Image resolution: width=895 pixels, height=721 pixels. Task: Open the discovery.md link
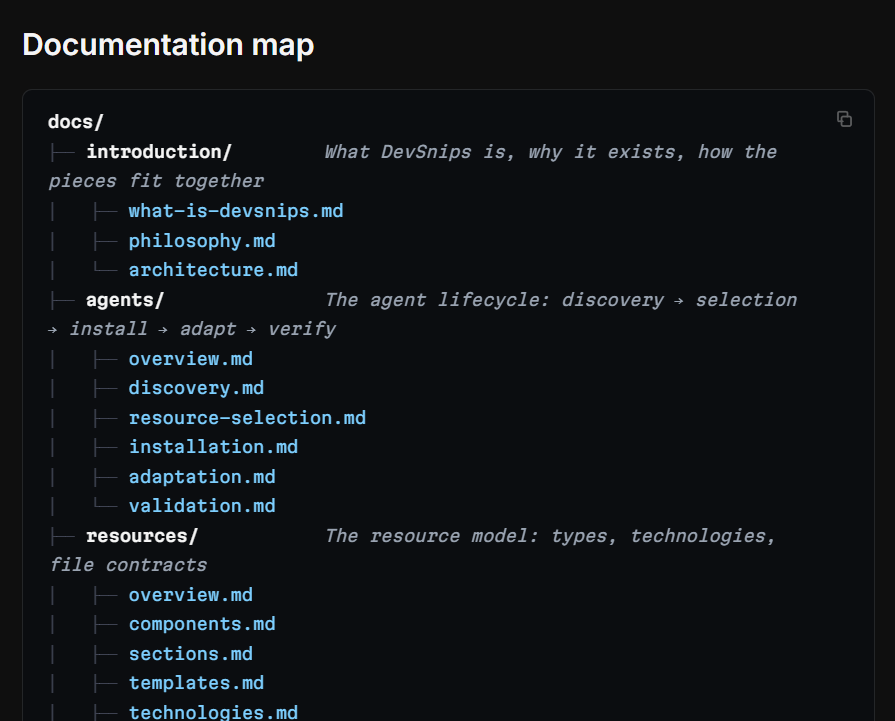coord(196,388)
